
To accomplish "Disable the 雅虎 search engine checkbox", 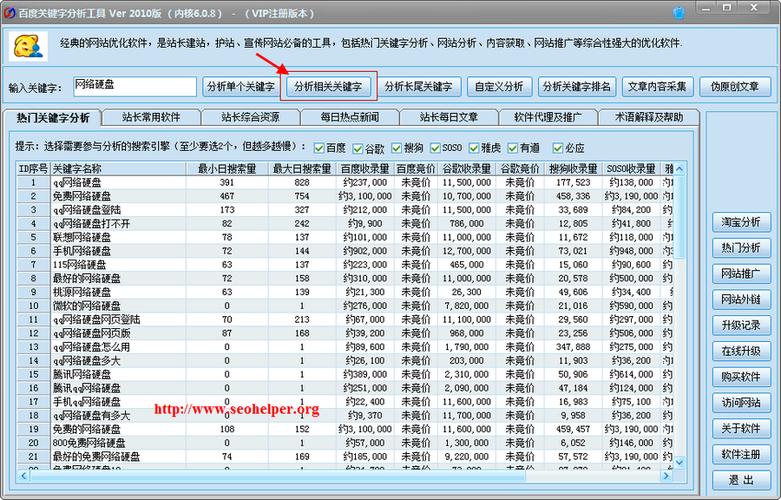I will pos(474,148).
